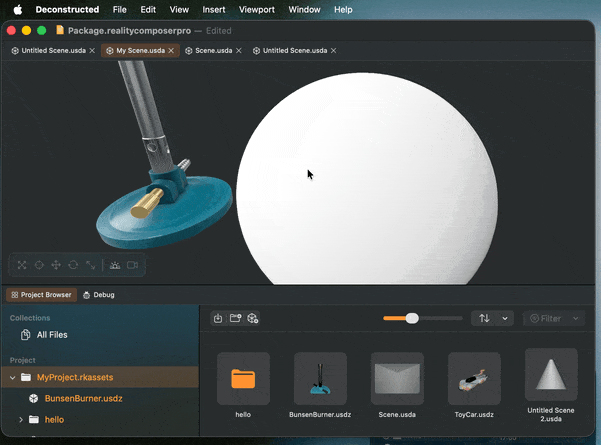Click the new scene icon
Screen dimensions: 601x445
pos(253,318)
